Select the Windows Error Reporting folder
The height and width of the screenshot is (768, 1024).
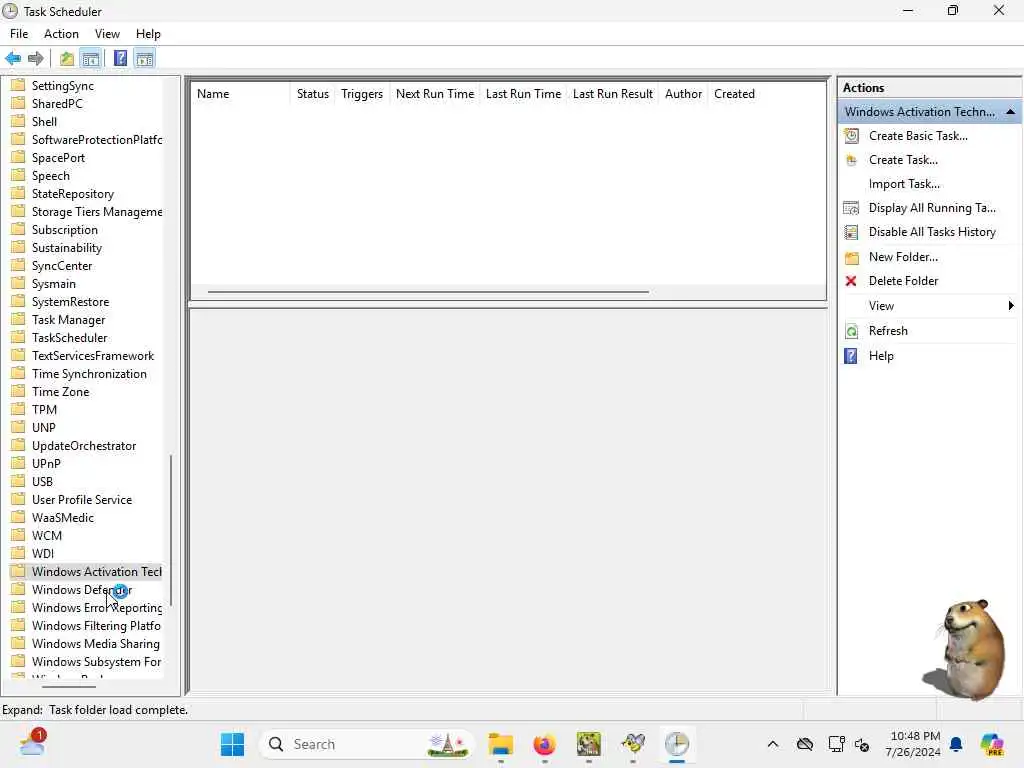tap(97, 607)
